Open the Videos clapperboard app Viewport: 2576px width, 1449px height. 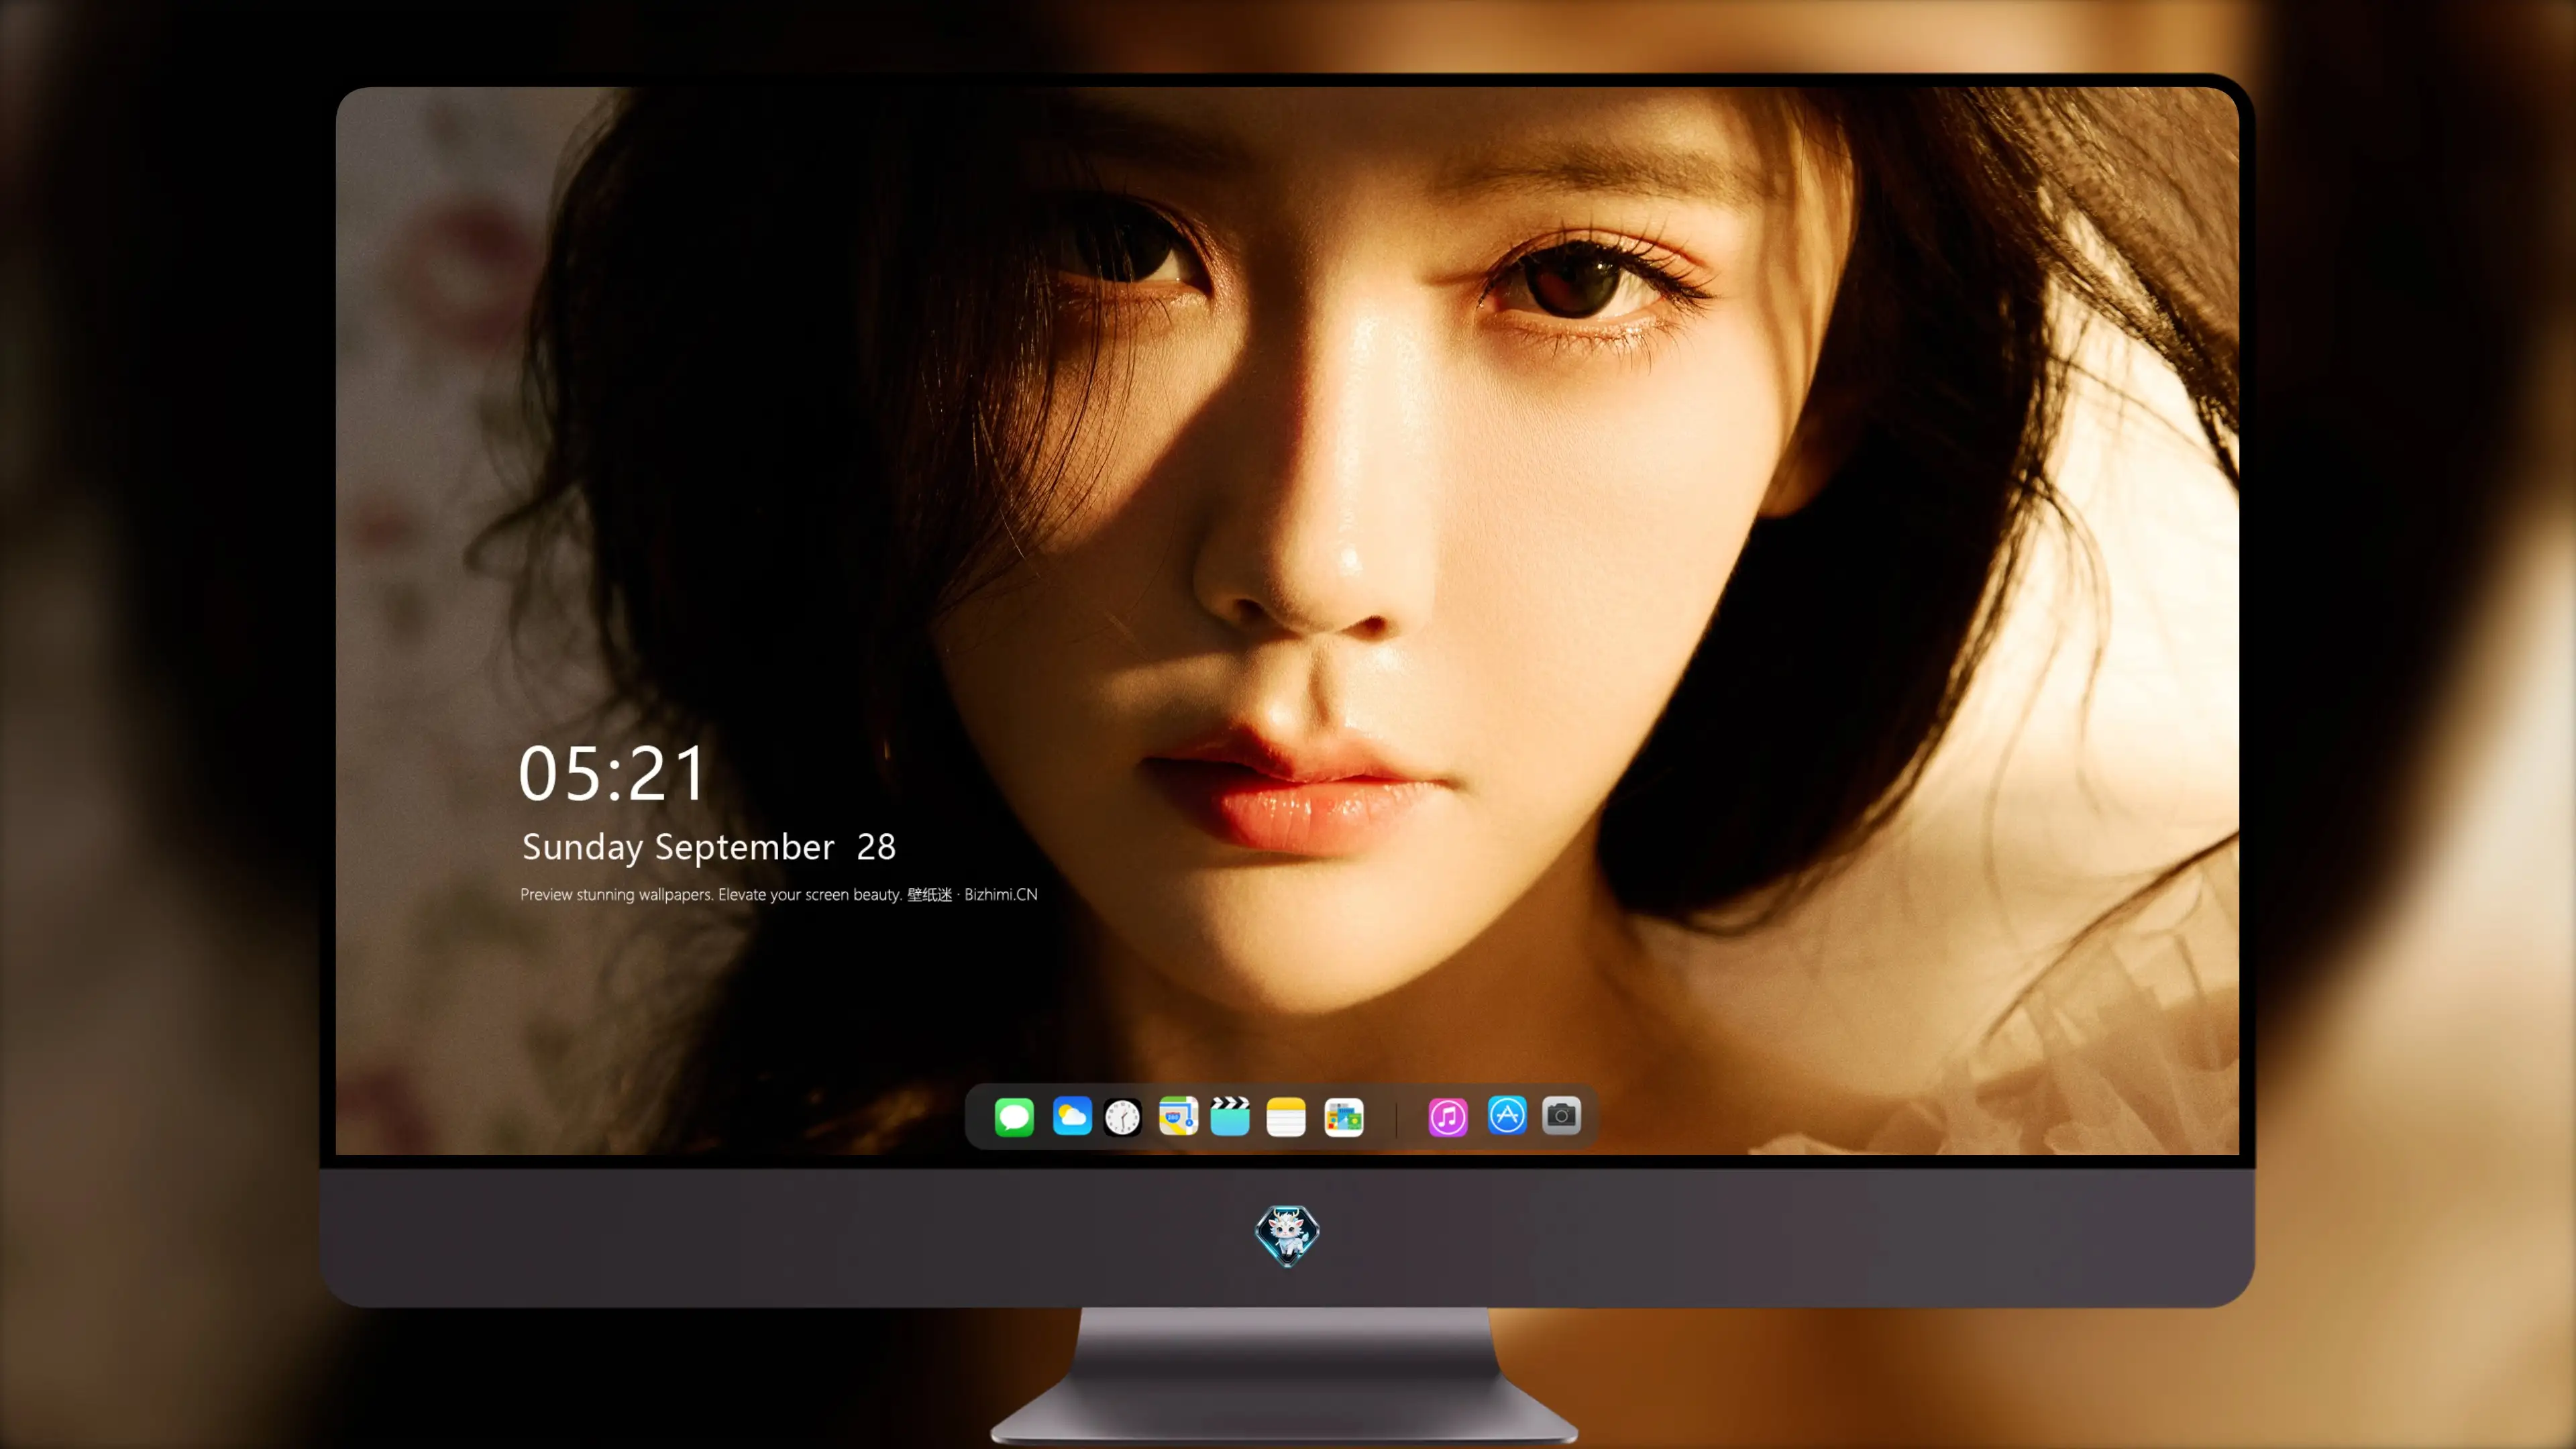pyautogui.click(x=1230, y=1116)
